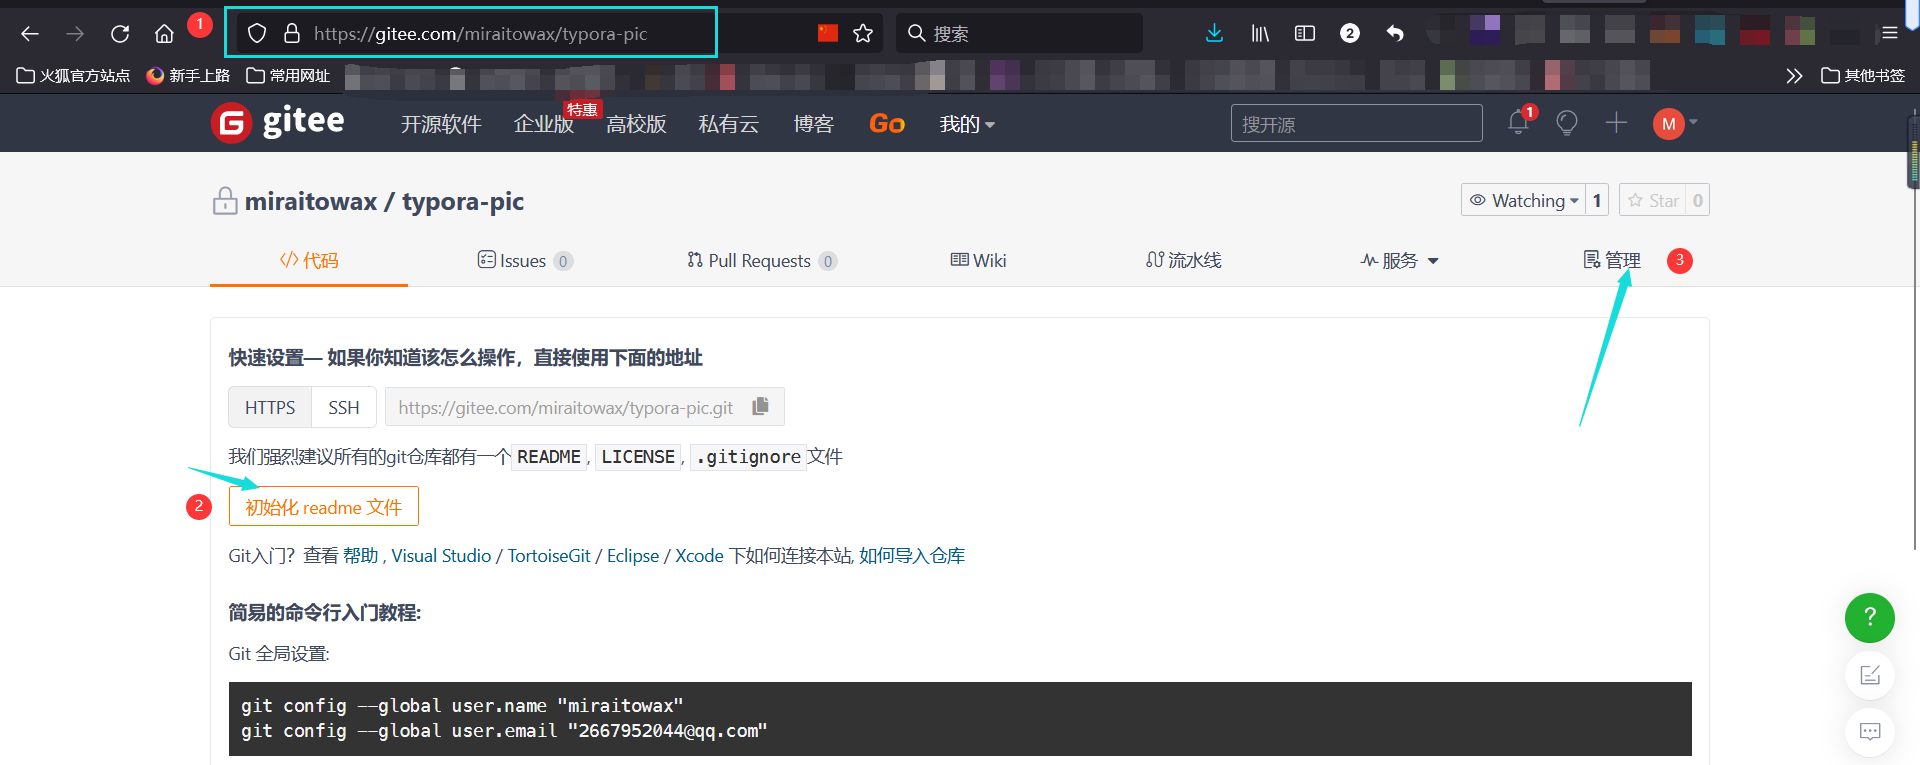Image resolution: width=1920 pixels, height=765 pixels.
Task: Open the Visual Studio link
Action: (441, 556)
